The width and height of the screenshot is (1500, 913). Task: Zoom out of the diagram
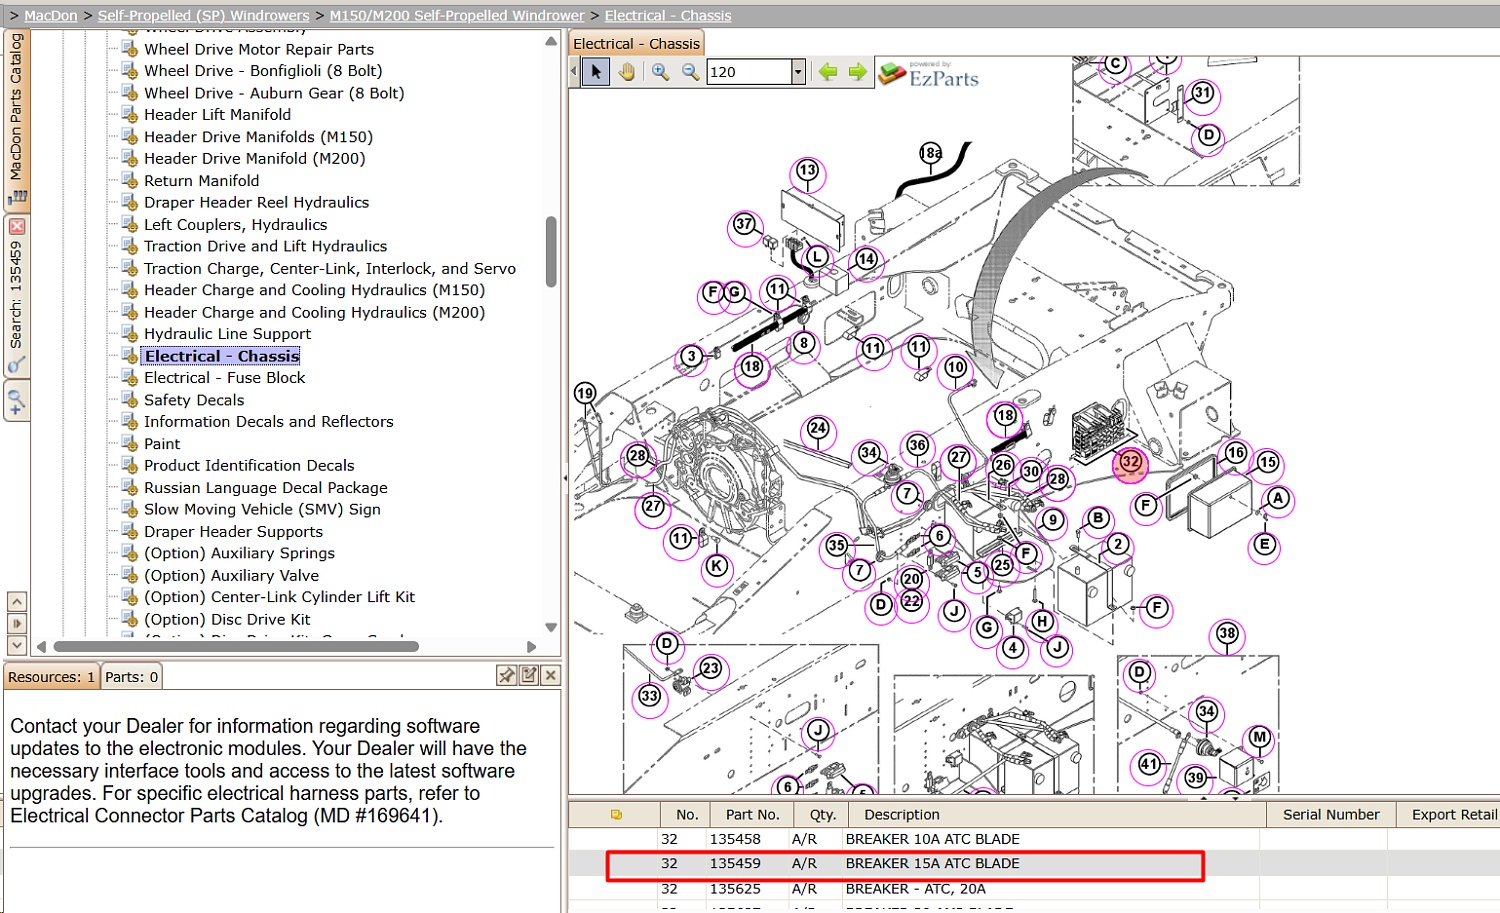coord(691,72)
